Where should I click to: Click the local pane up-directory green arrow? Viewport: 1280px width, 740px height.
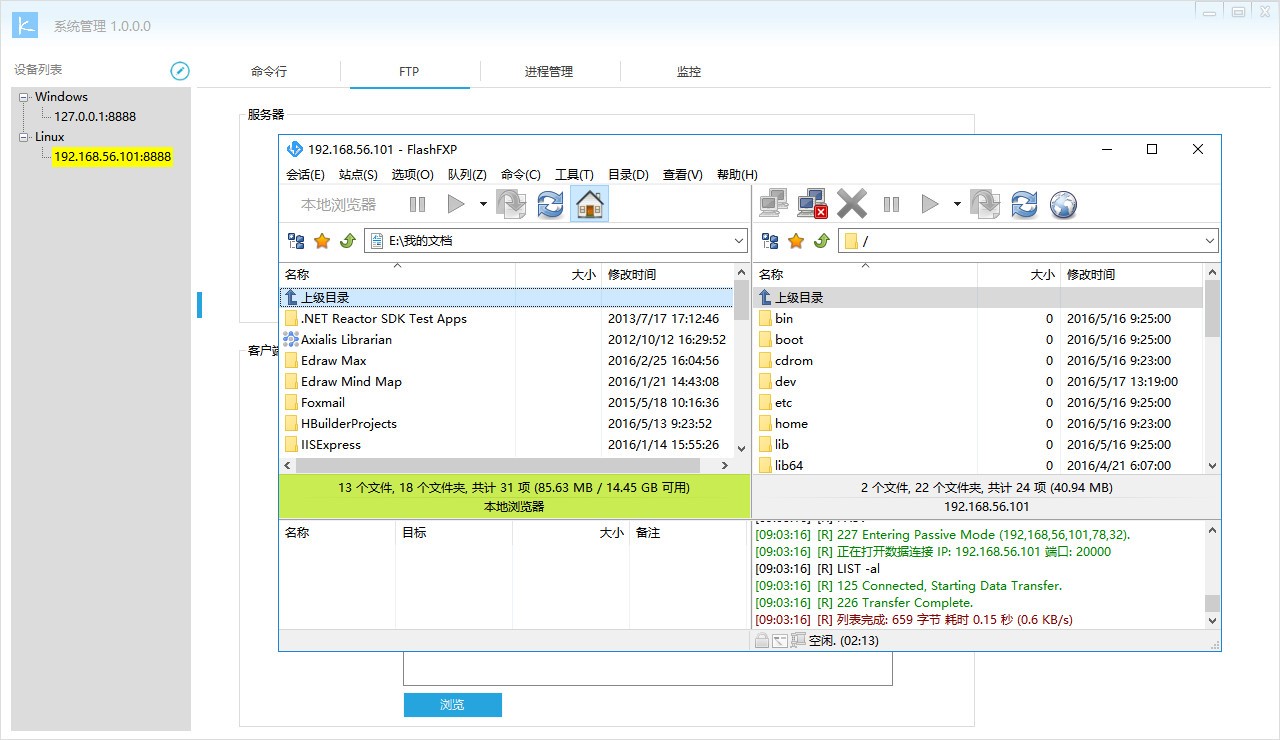pyautogui.click(x=348, y=241)
